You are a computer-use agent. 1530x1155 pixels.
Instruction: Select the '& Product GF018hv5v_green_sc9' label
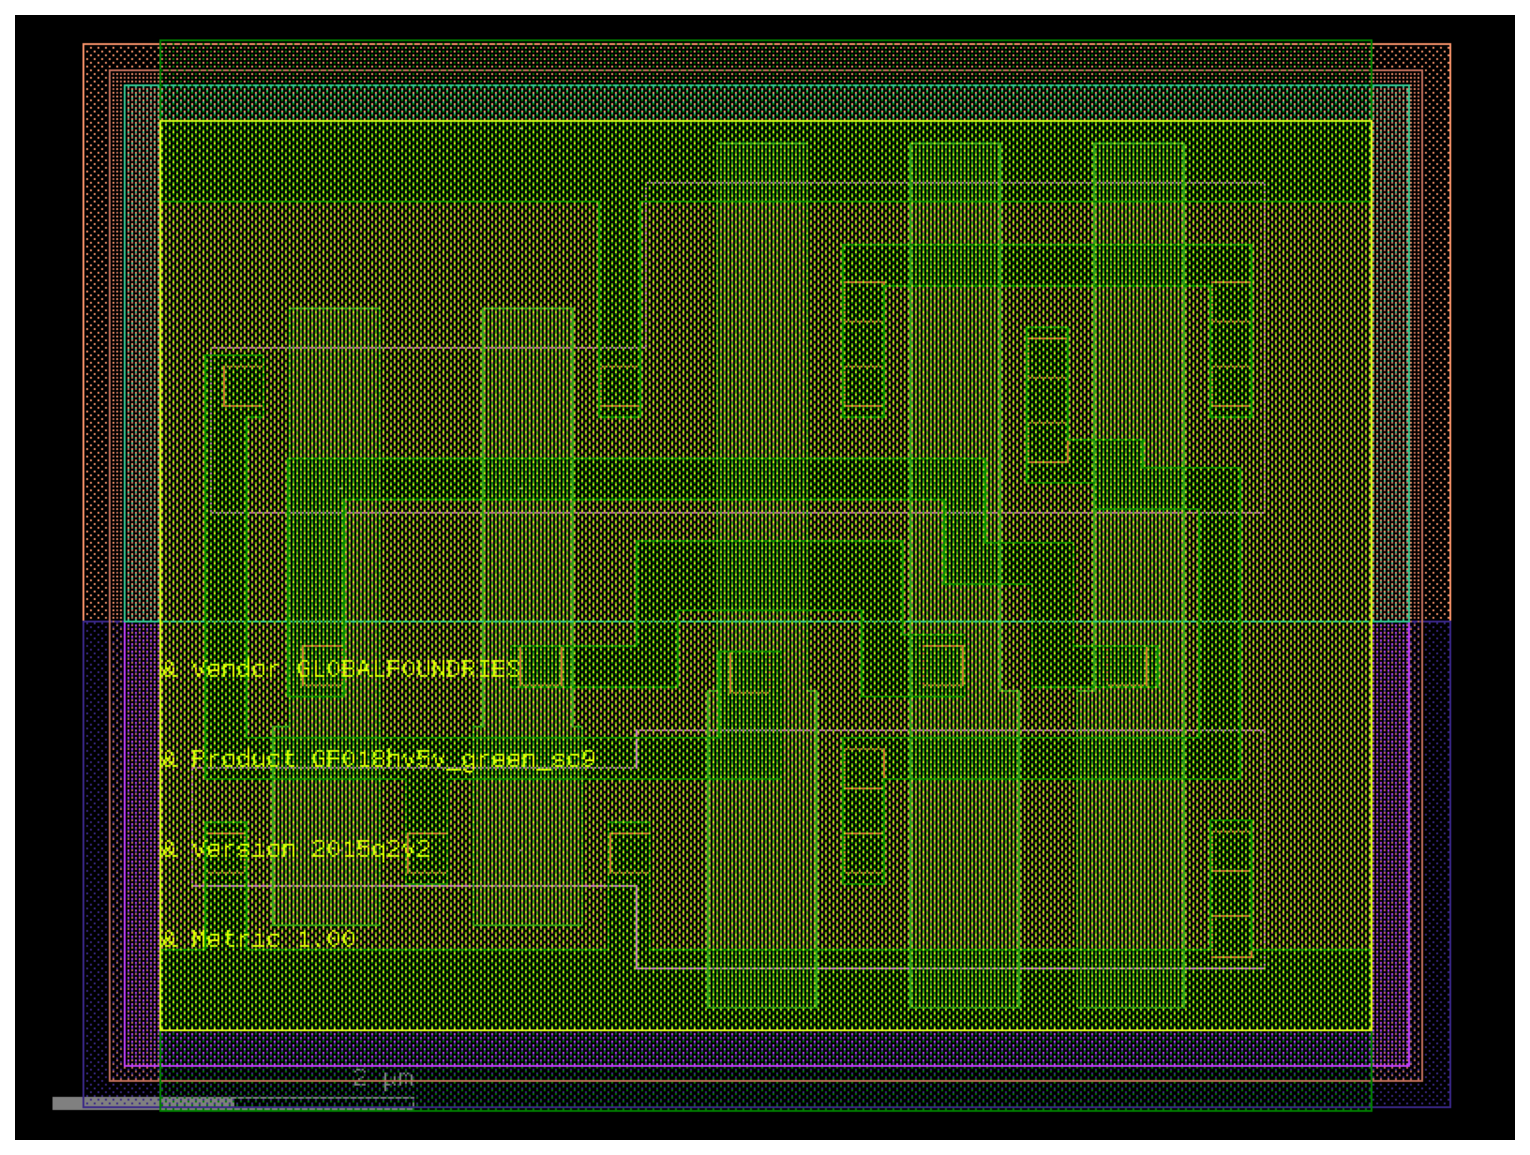pyautogui.click(x=379, y=759)
